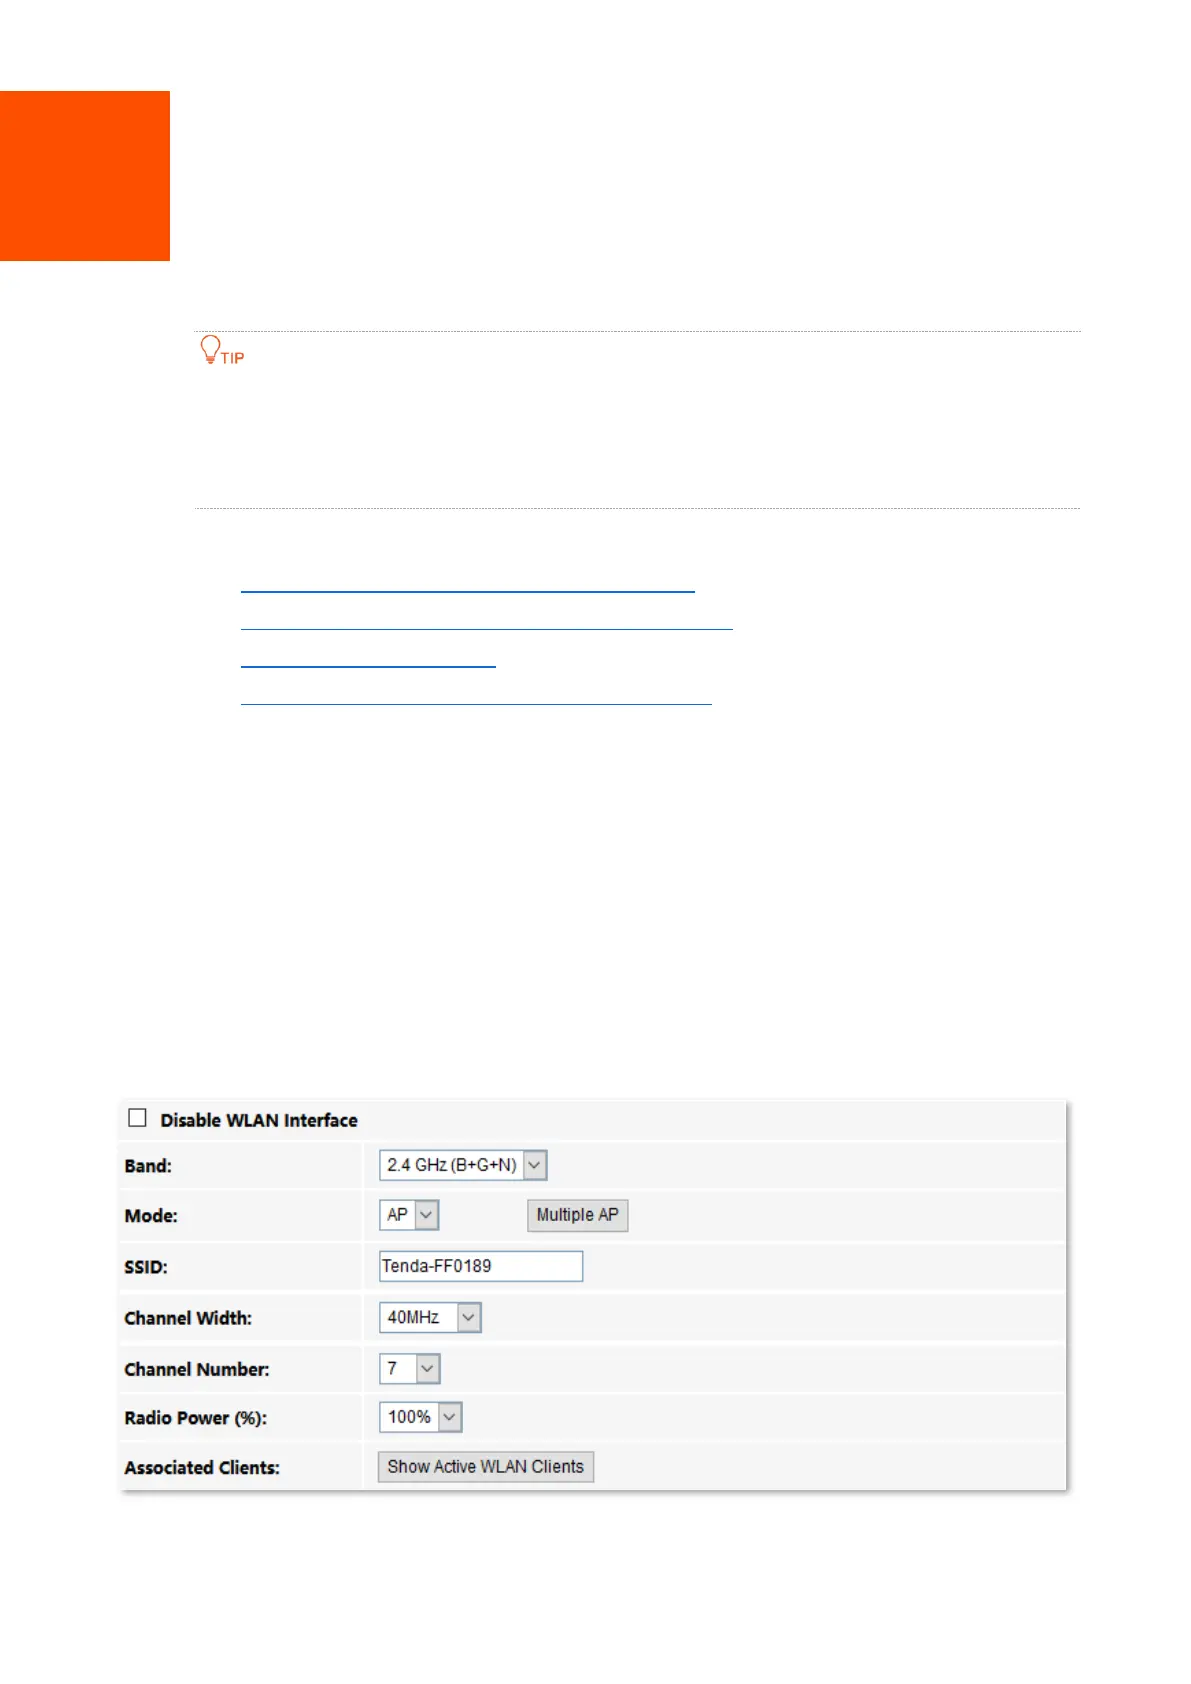The width and height of the screenshot is (1191, 1684).
Task: Click the Channel Width: label
Action: (x=188, y=1318)
